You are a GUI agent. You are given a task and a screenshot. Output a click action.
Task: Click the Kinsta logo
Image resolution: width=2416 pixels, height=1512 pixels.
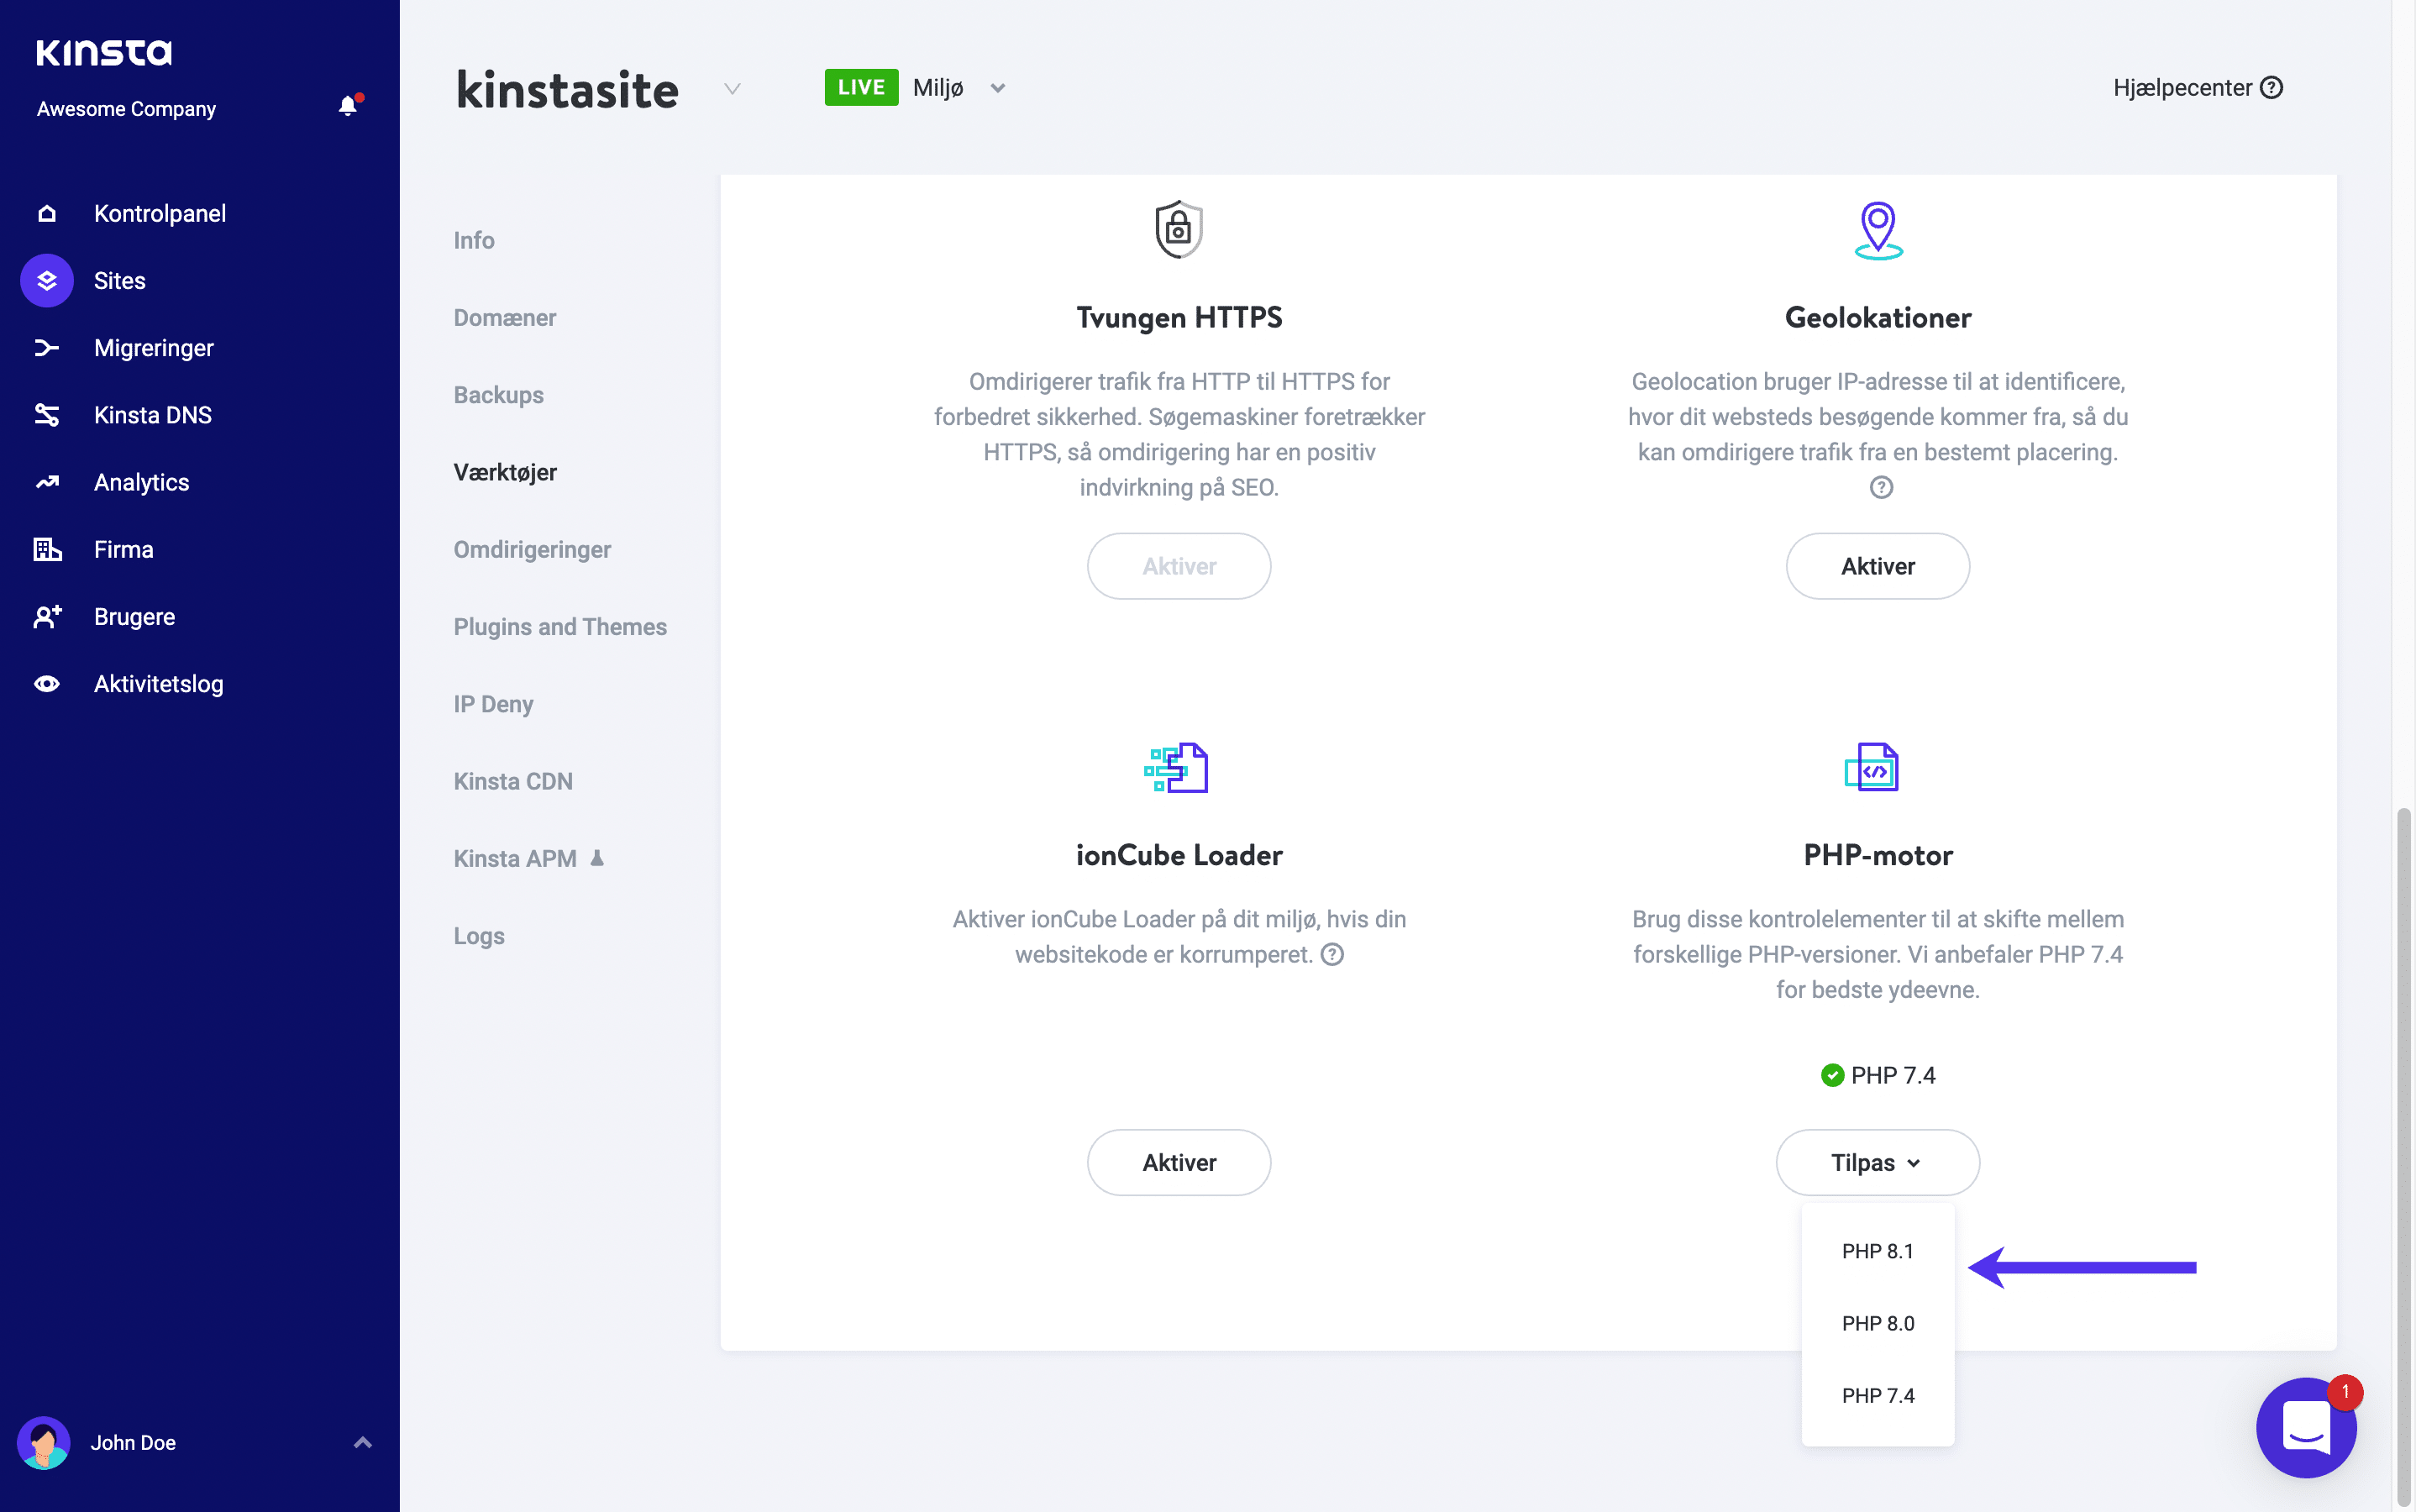(x=103, y=52)
